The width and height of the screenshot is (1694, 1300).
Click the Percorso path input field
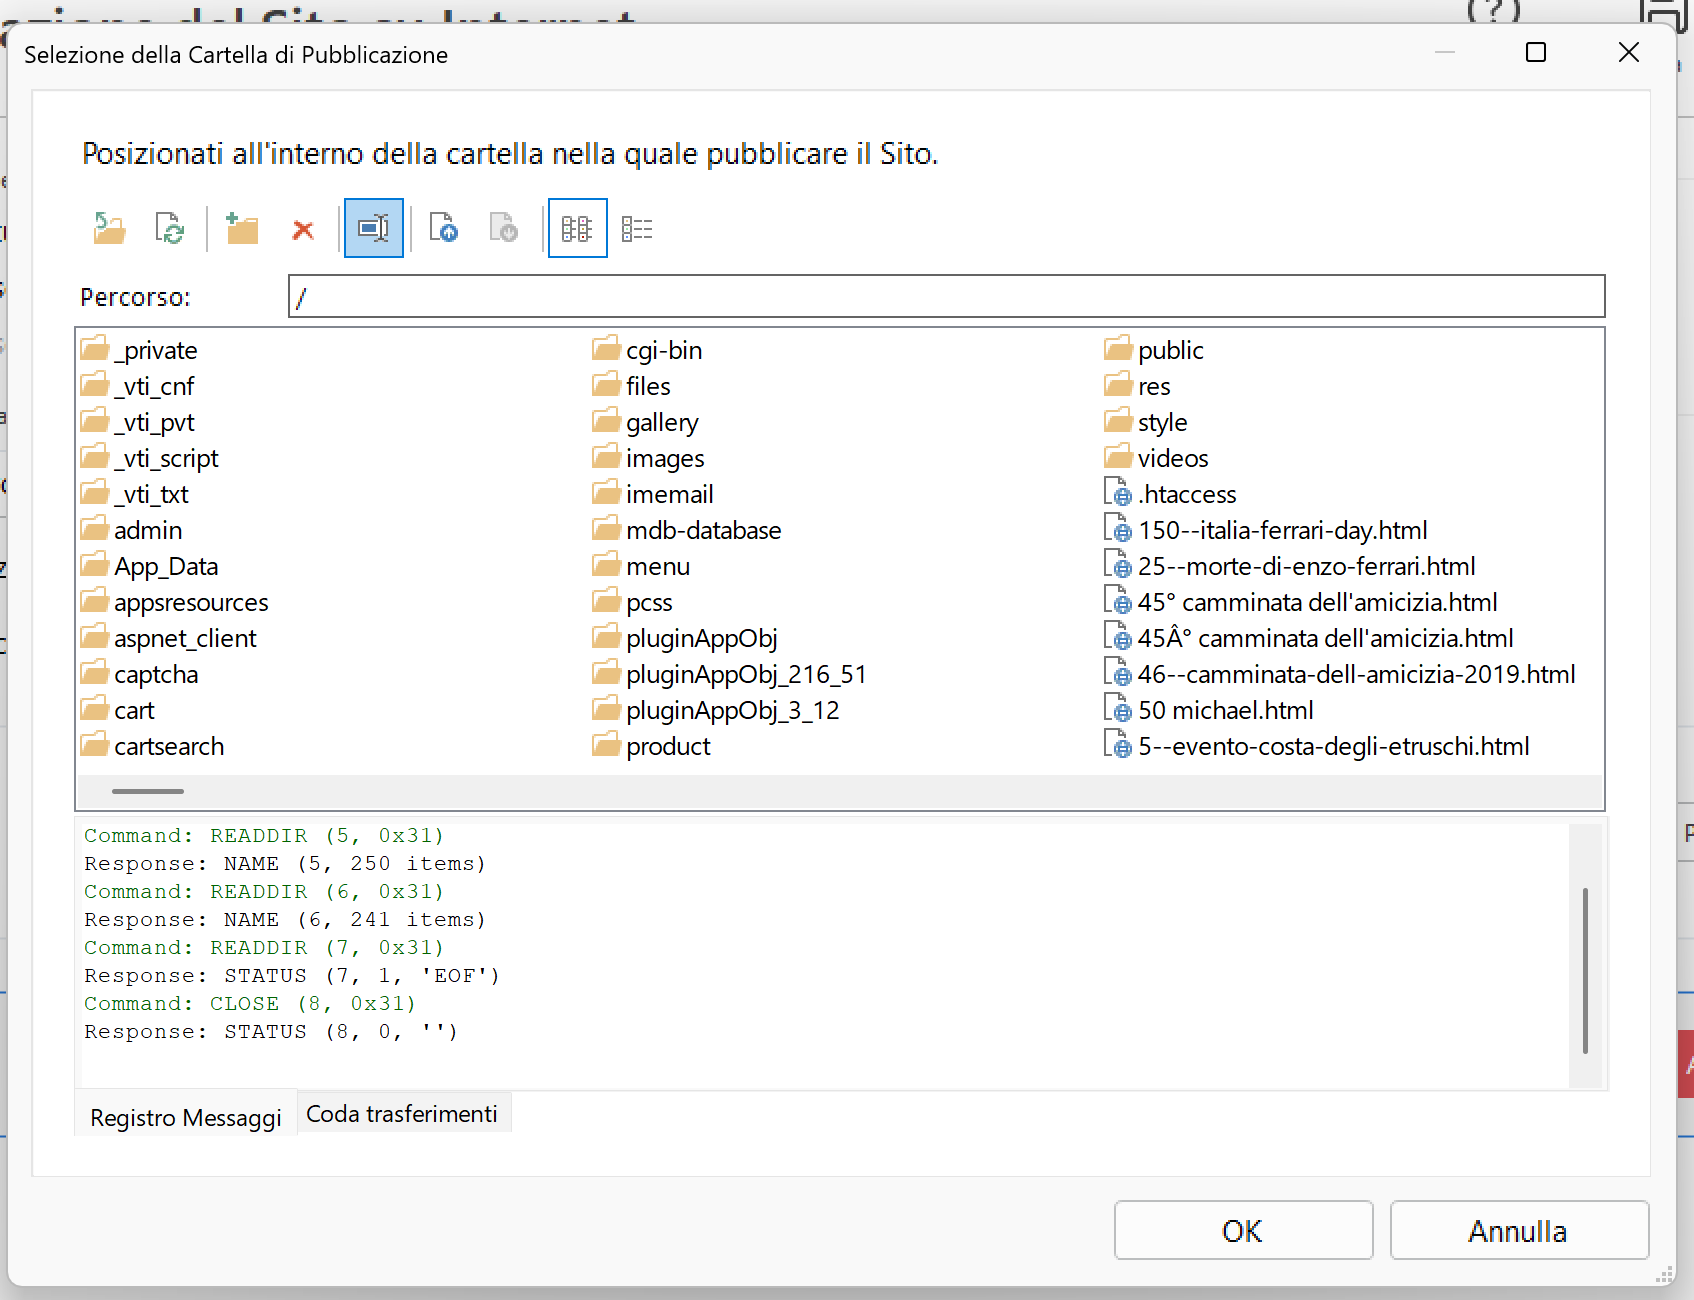tap(946, 296)
